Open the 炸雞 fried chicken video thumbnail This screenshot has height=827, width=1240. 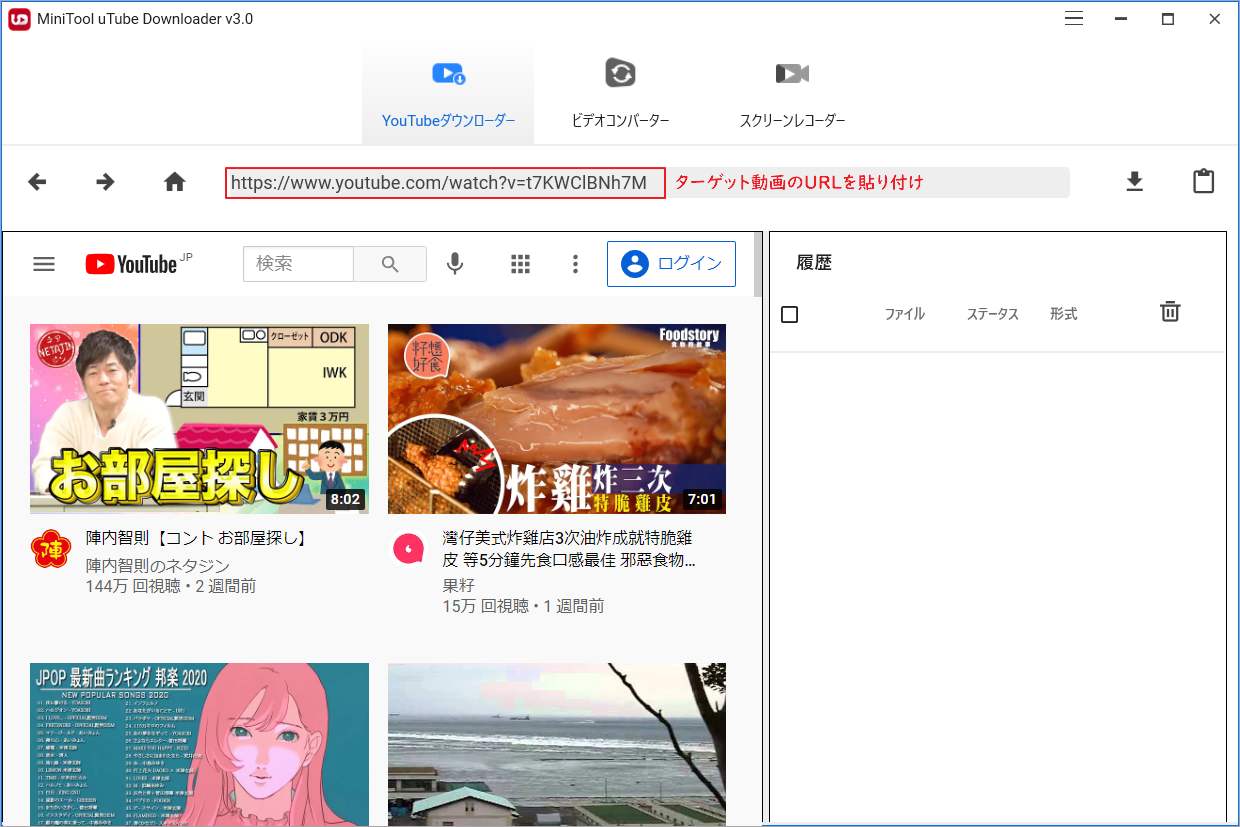(x=557, y=419)
